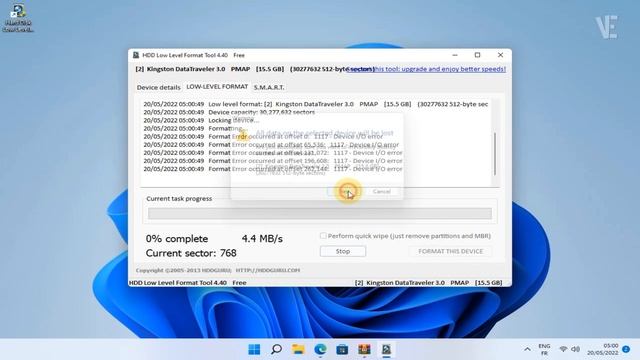The height and width of the screenshot is (360, 640).
Task: Click the status bar Kingston DataTraveler text
Action: tap(428, 282)
